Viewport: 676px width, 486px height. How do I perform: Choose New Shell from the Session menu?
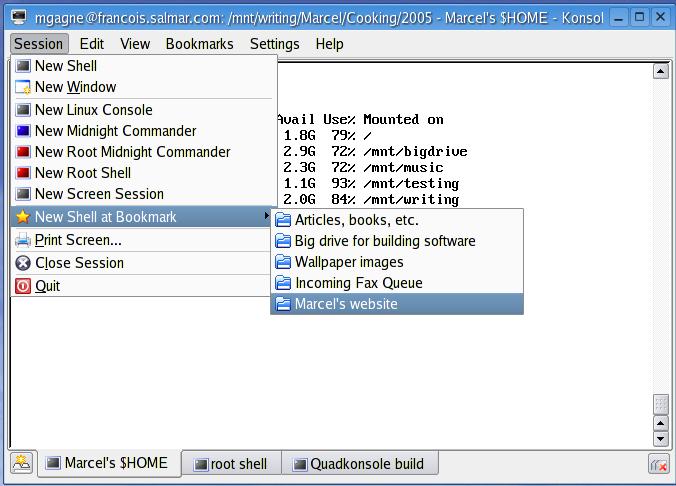[144, 66]
